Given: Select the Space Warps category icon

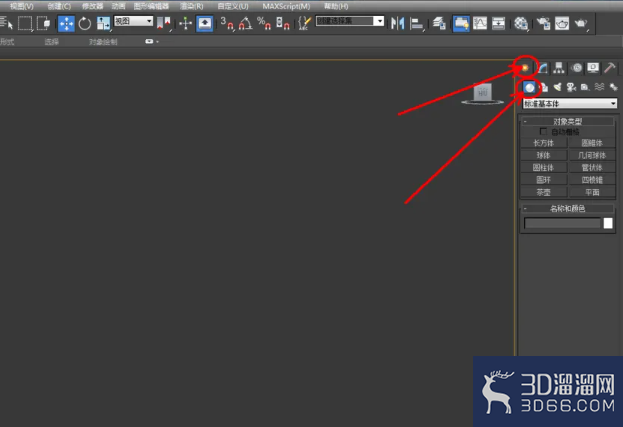Looking at the screenshot, I should click(x=599, y=87).
